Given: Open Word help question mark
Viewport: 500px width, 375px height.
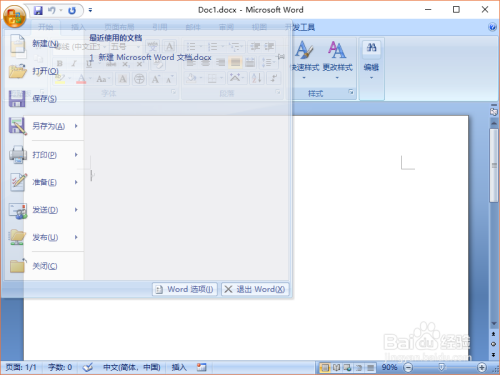Looking at the screenshot, I should pyautogui.click(x=492, y=27).
